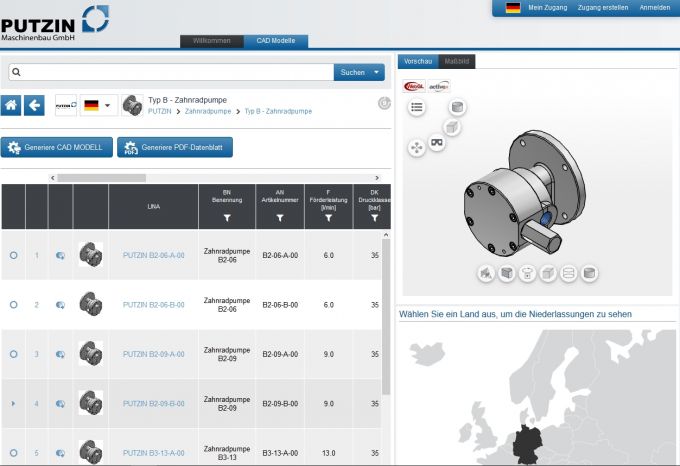This screenshot has height=466, width=680.
Task: Open the Willkommen tab
Action: tap(211, 41)
